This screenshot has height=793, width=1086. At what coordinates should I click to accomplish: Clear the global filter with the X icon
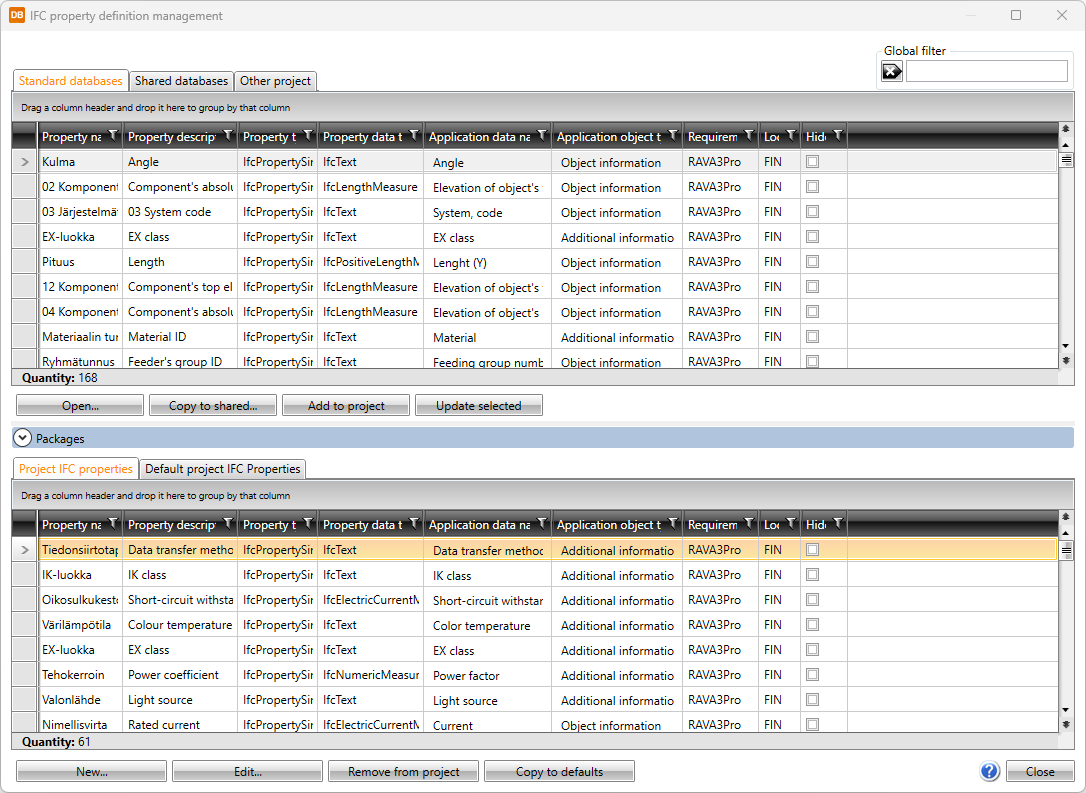(891, 71)
